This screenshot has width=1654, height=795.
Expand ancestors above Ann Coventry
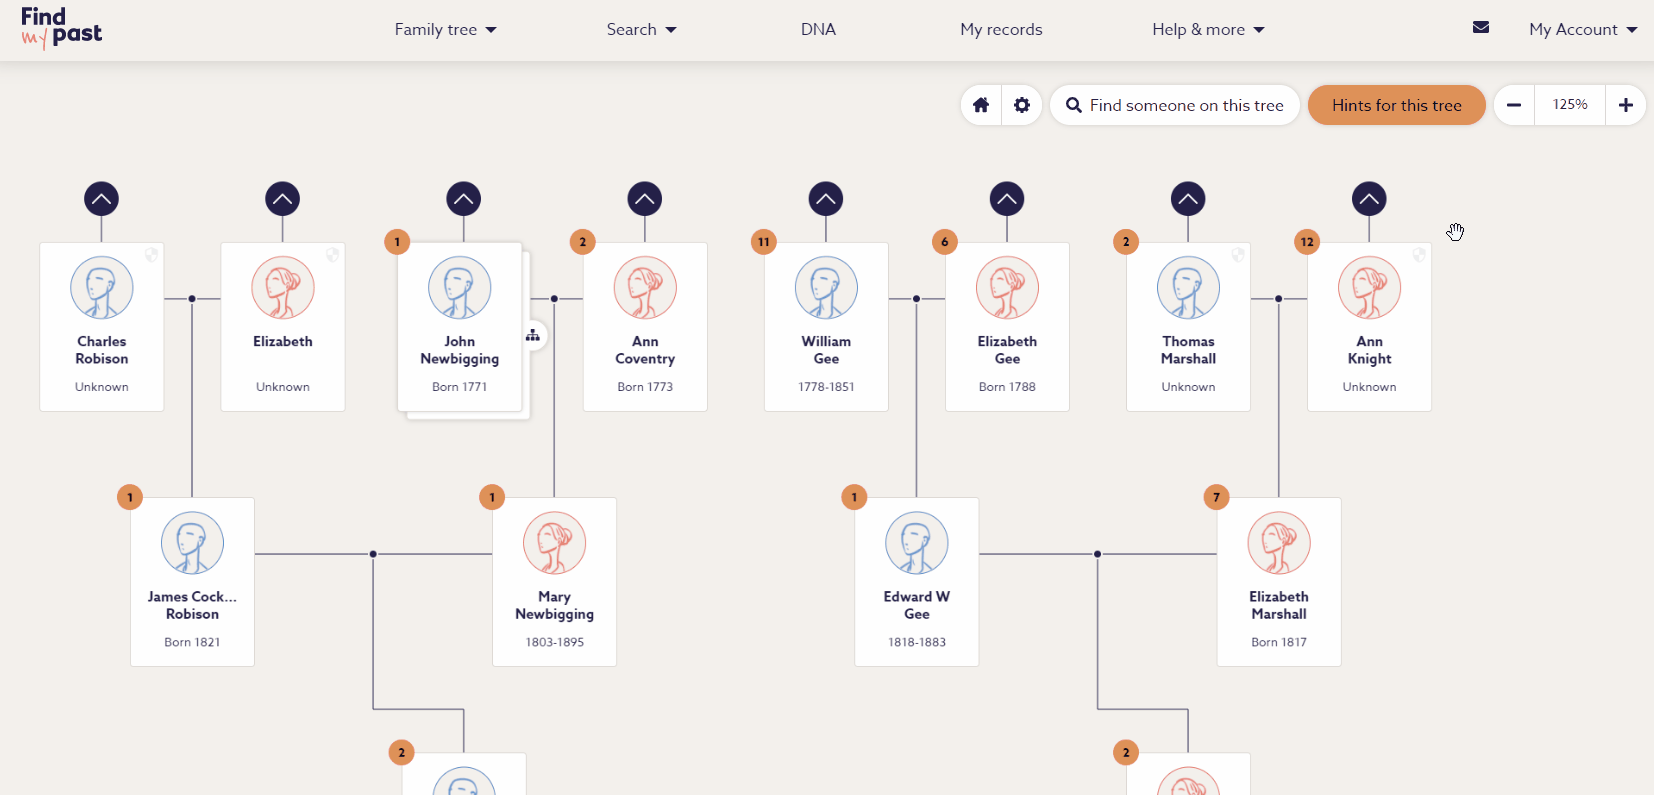coord(645,199)
